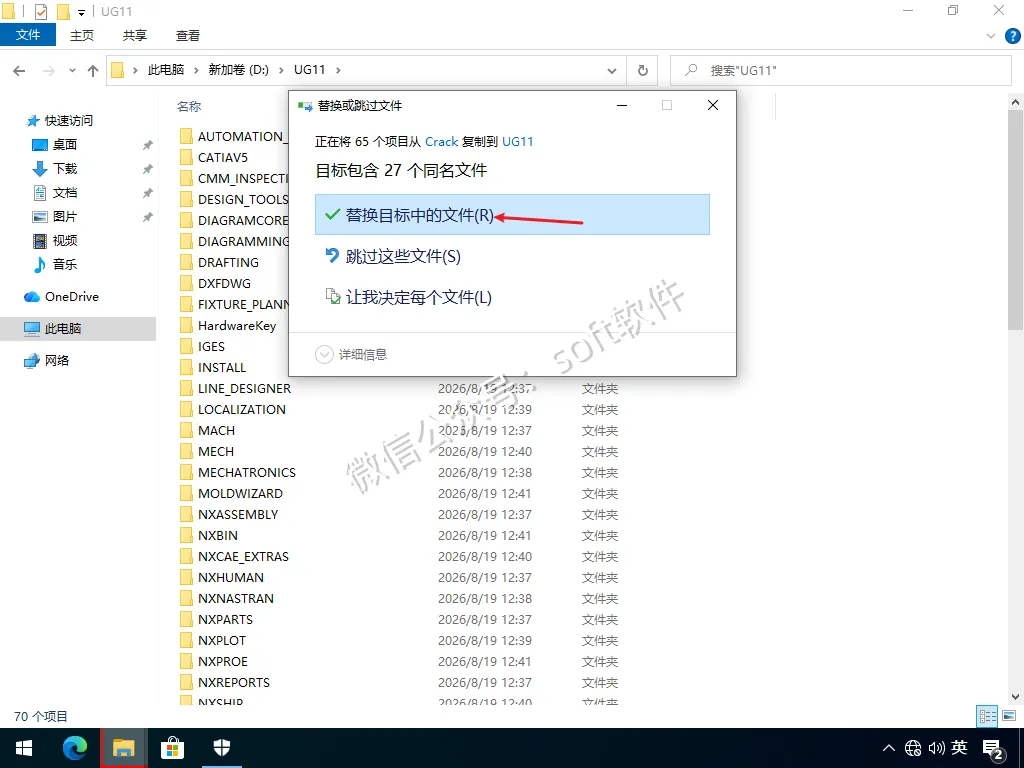The width and height of the screenshot is (1024, 768).
Task: Select Music in the navigation pane
Action: click(56, 264)
